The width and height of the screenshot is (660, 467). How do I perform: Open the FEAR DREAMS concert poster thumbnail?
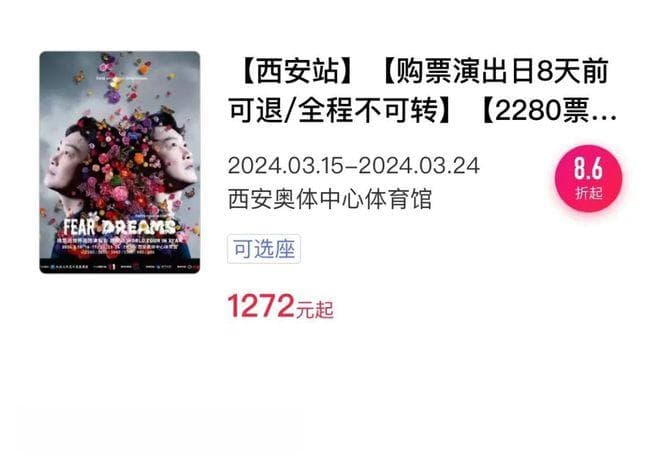[x=120, y=162]
